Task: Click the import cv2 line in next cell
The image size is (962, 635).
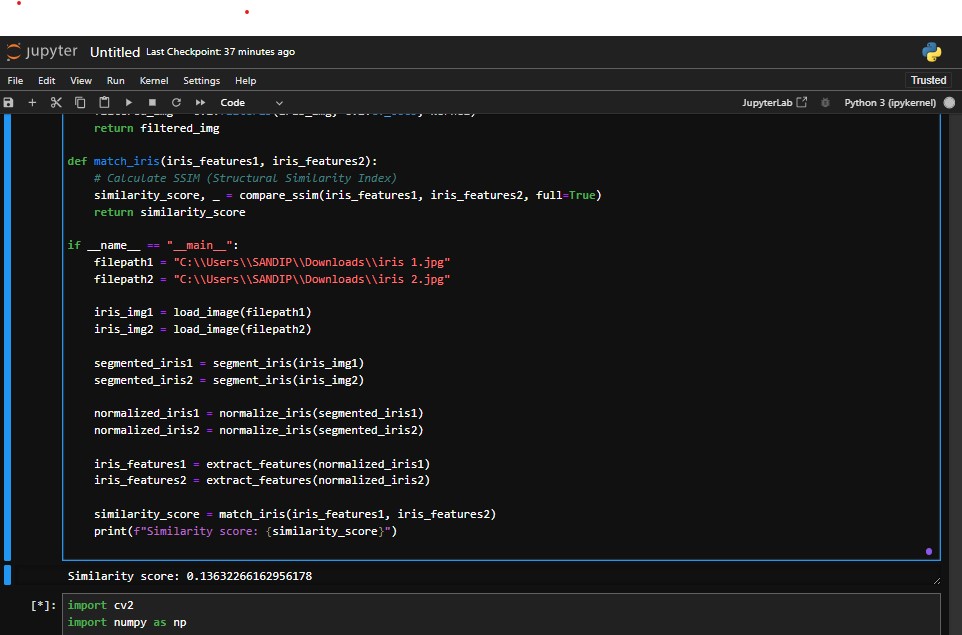Action: (101, 606)
